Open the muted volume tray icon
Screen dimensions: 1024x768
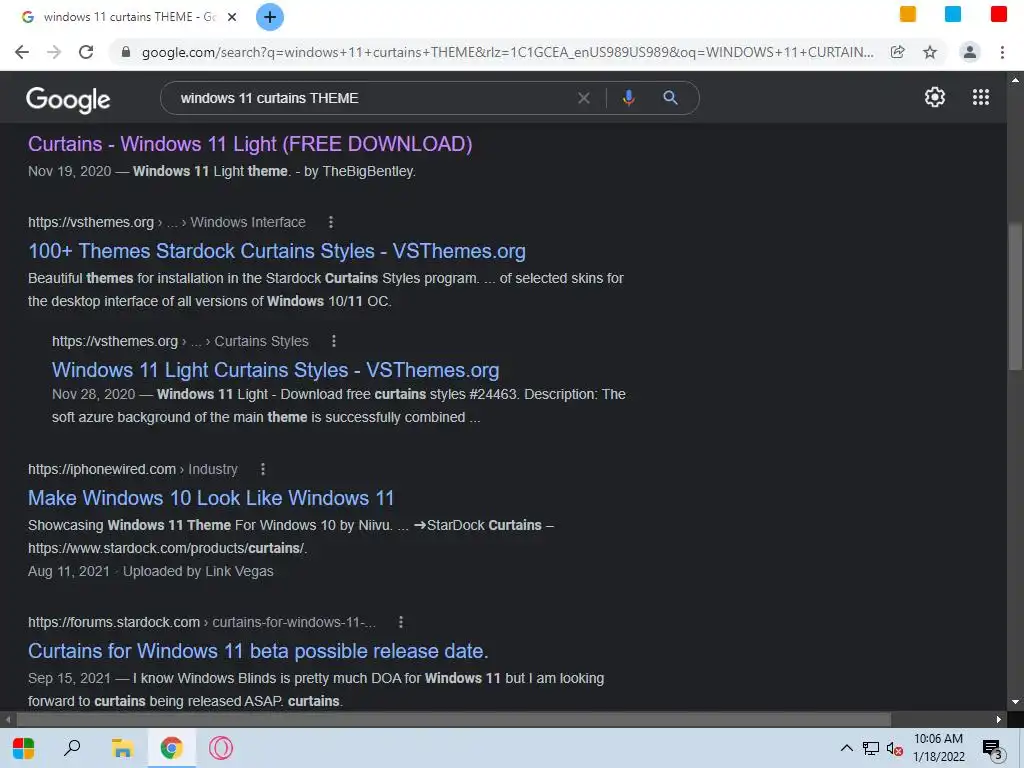tap(894, 748)
